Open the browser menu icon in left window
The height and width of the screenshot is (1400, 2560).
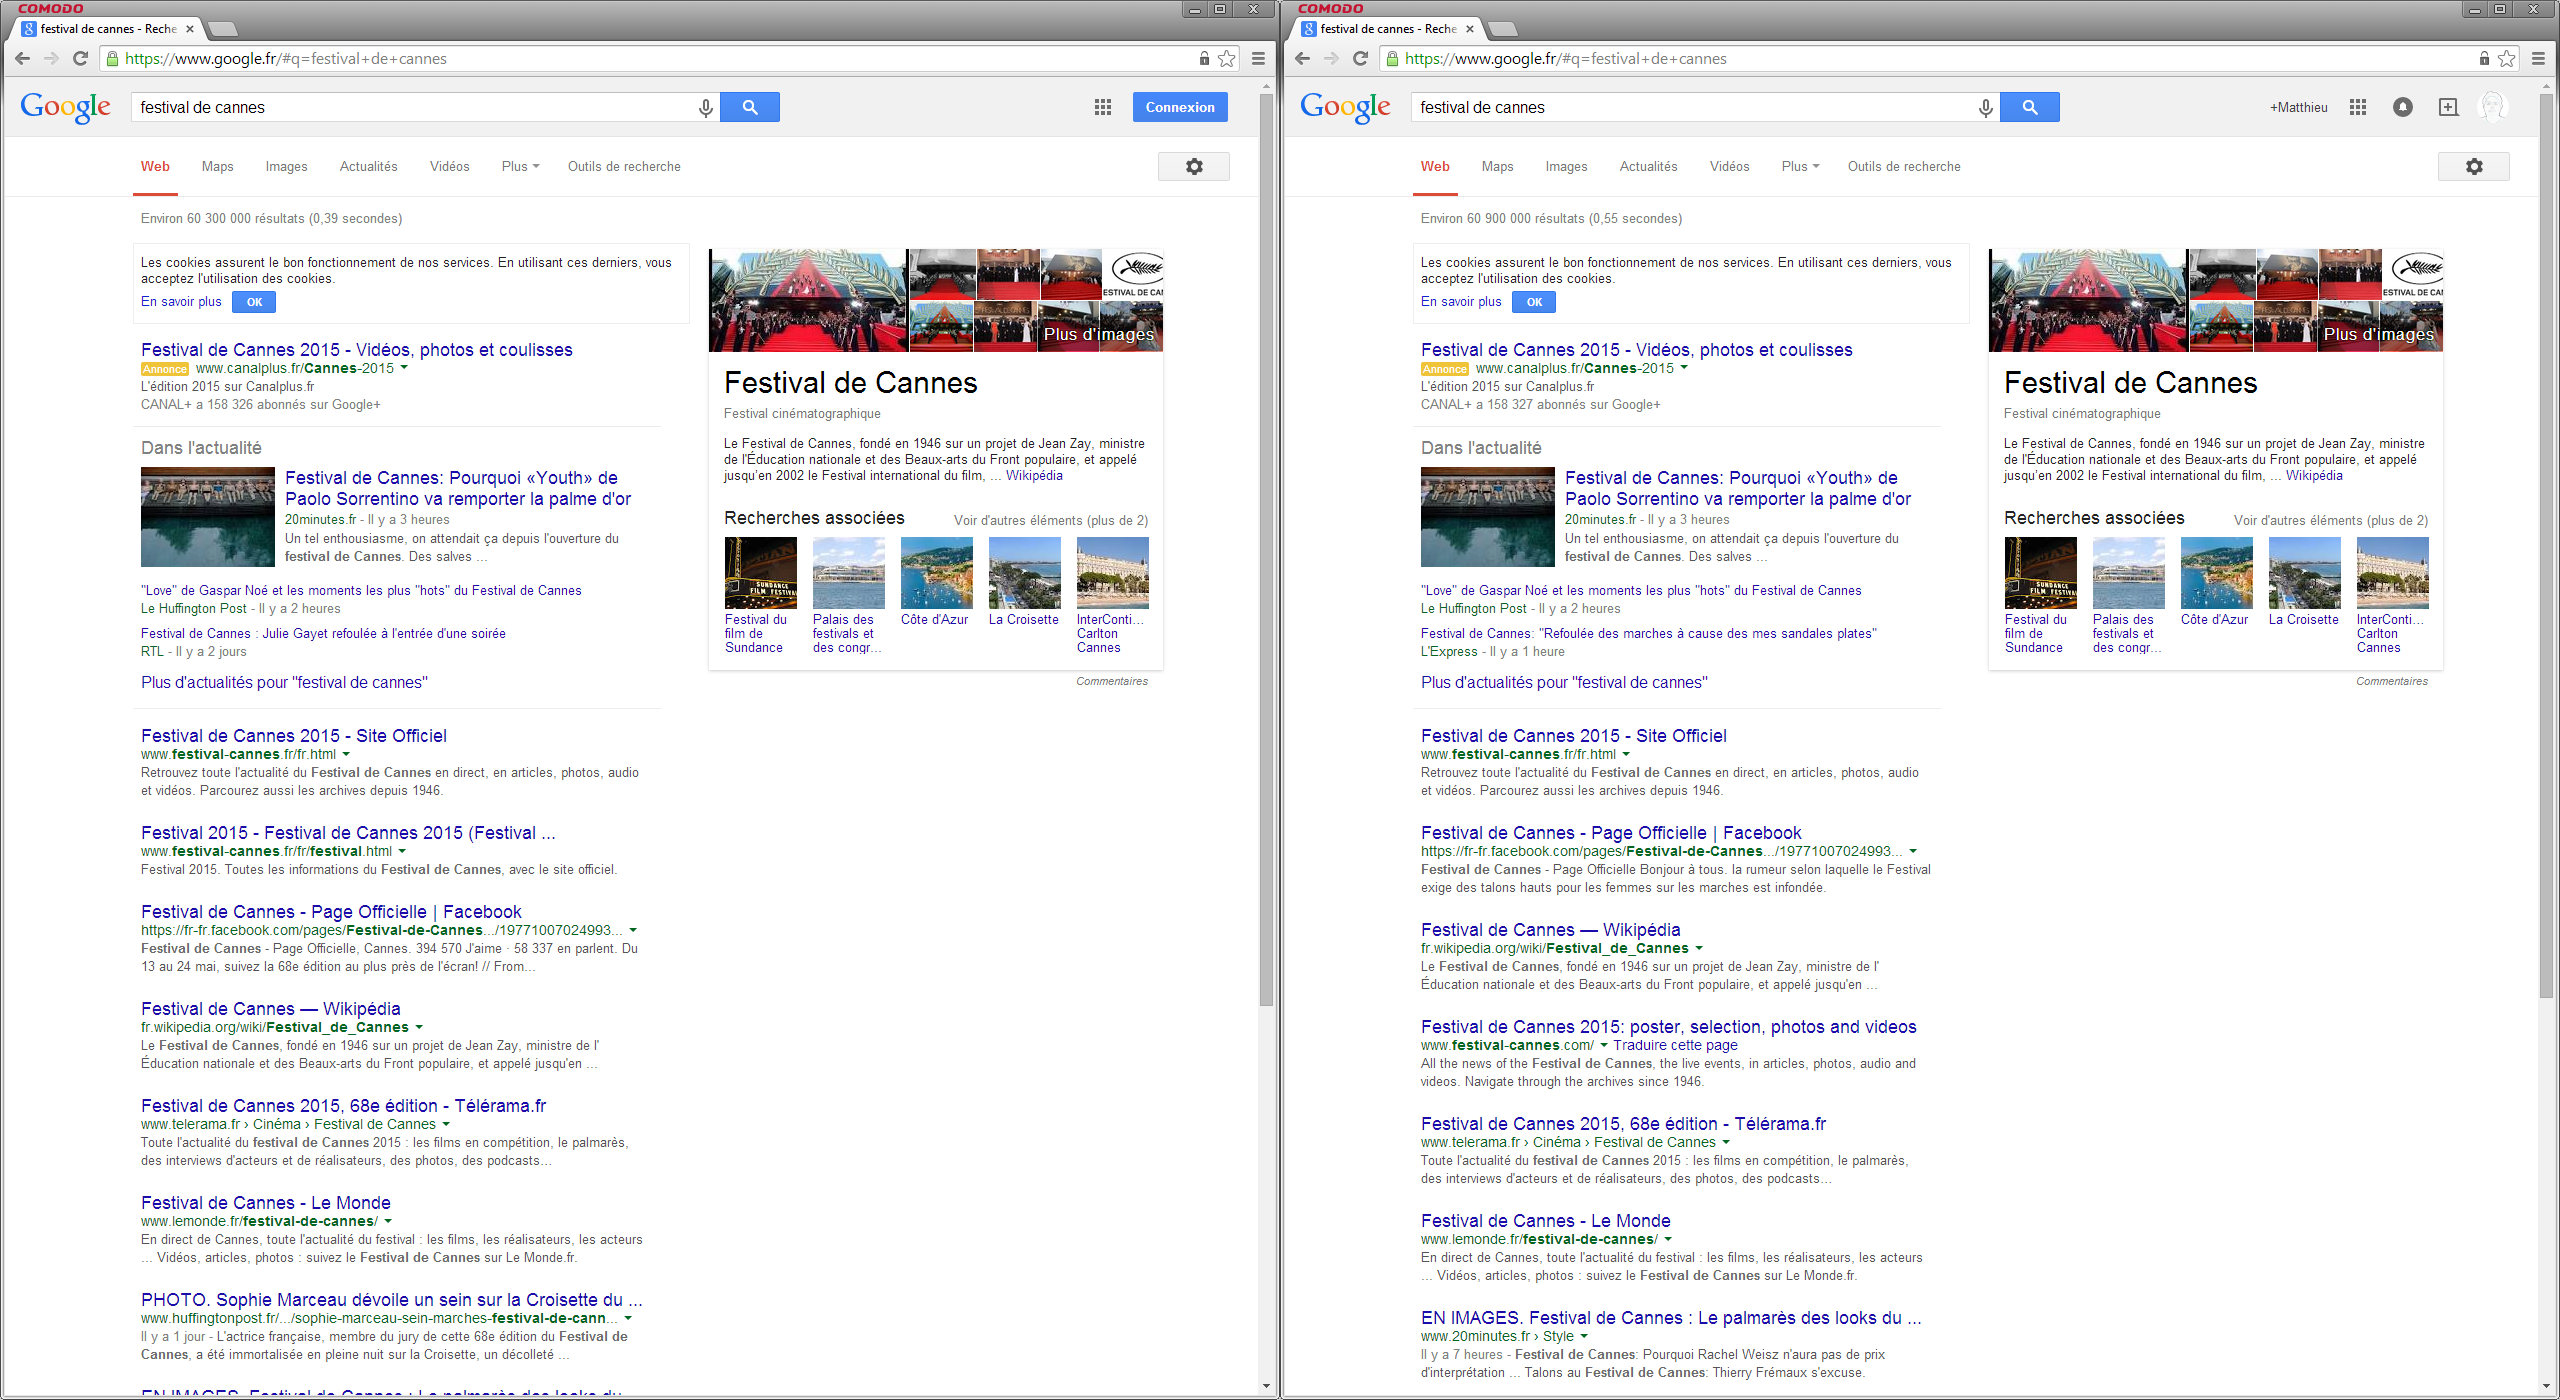(1259, 59)
